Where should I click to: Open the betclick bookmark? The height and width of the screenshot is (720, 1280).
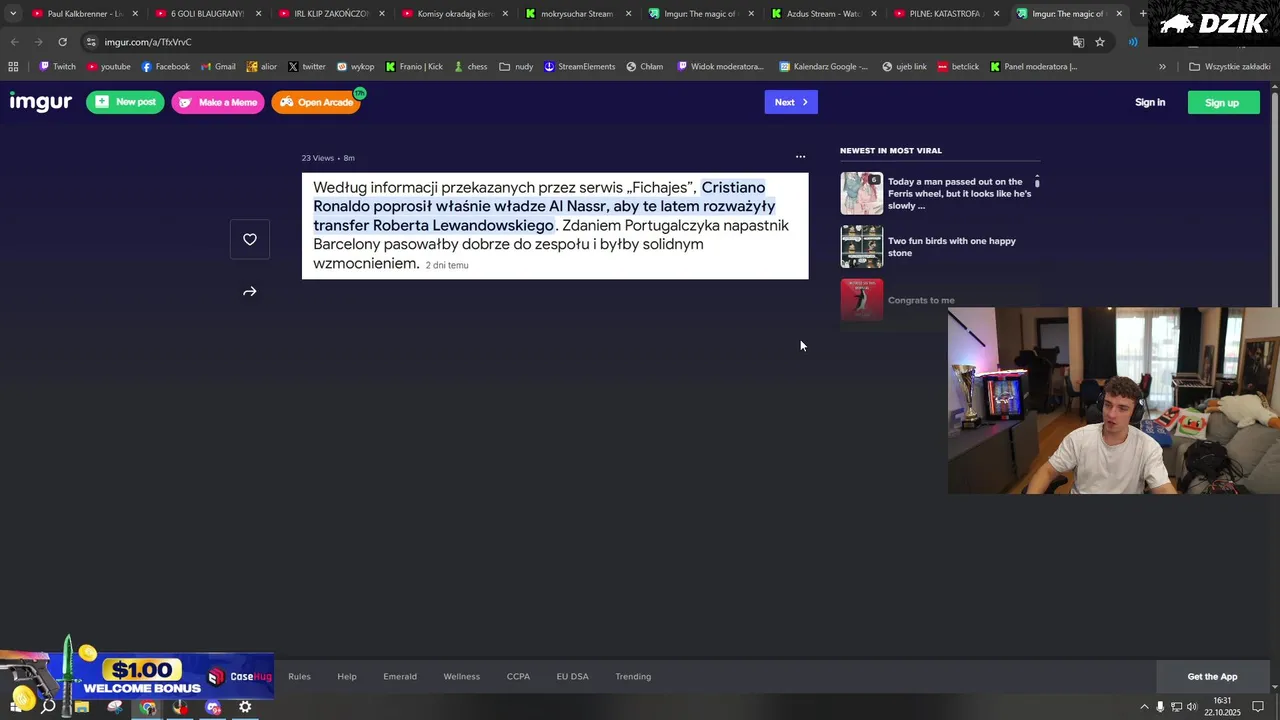pyautogui.click(x=958, y=67)
